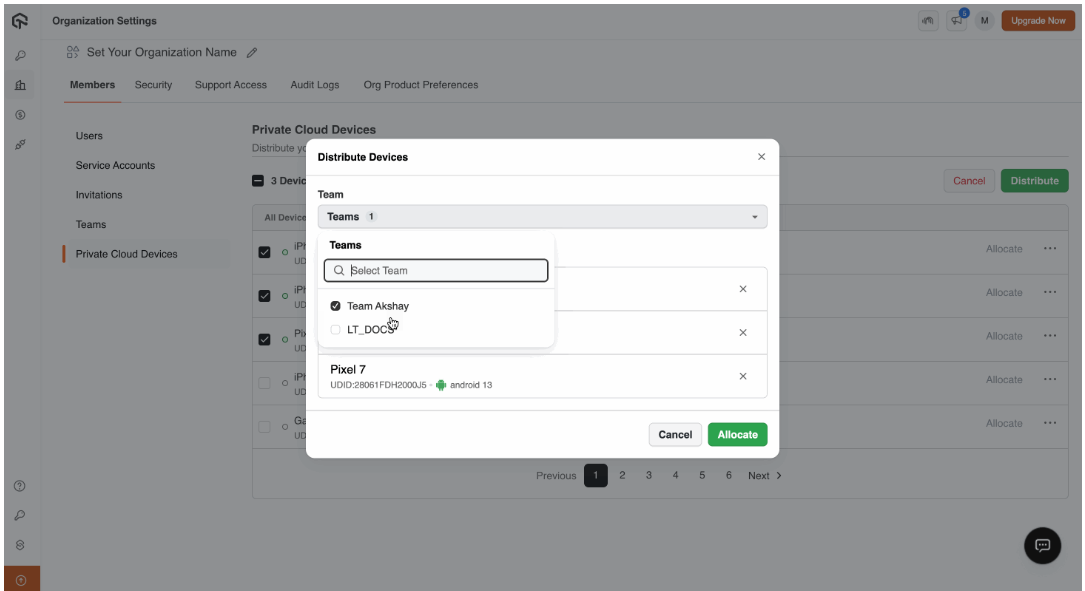The height and width of the screenshot is (591, 1085).
Task: Open the Teams dropdown in Distribute Devices
Action: pos(542,216)
